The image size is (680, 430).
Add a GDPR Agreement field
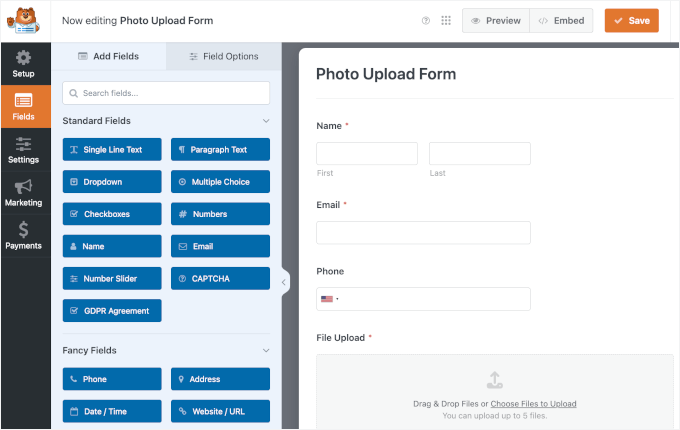coord(112,310)
